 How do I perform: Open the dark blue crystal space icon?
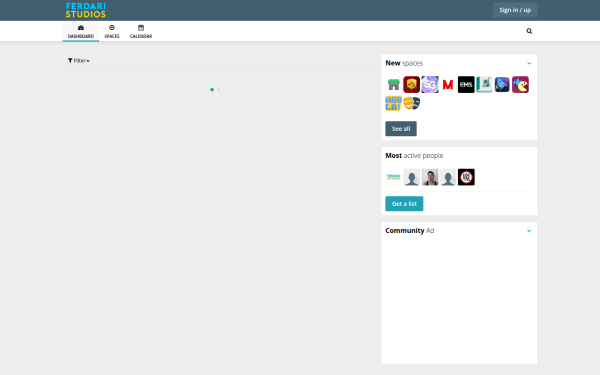[x=502, y=85]
